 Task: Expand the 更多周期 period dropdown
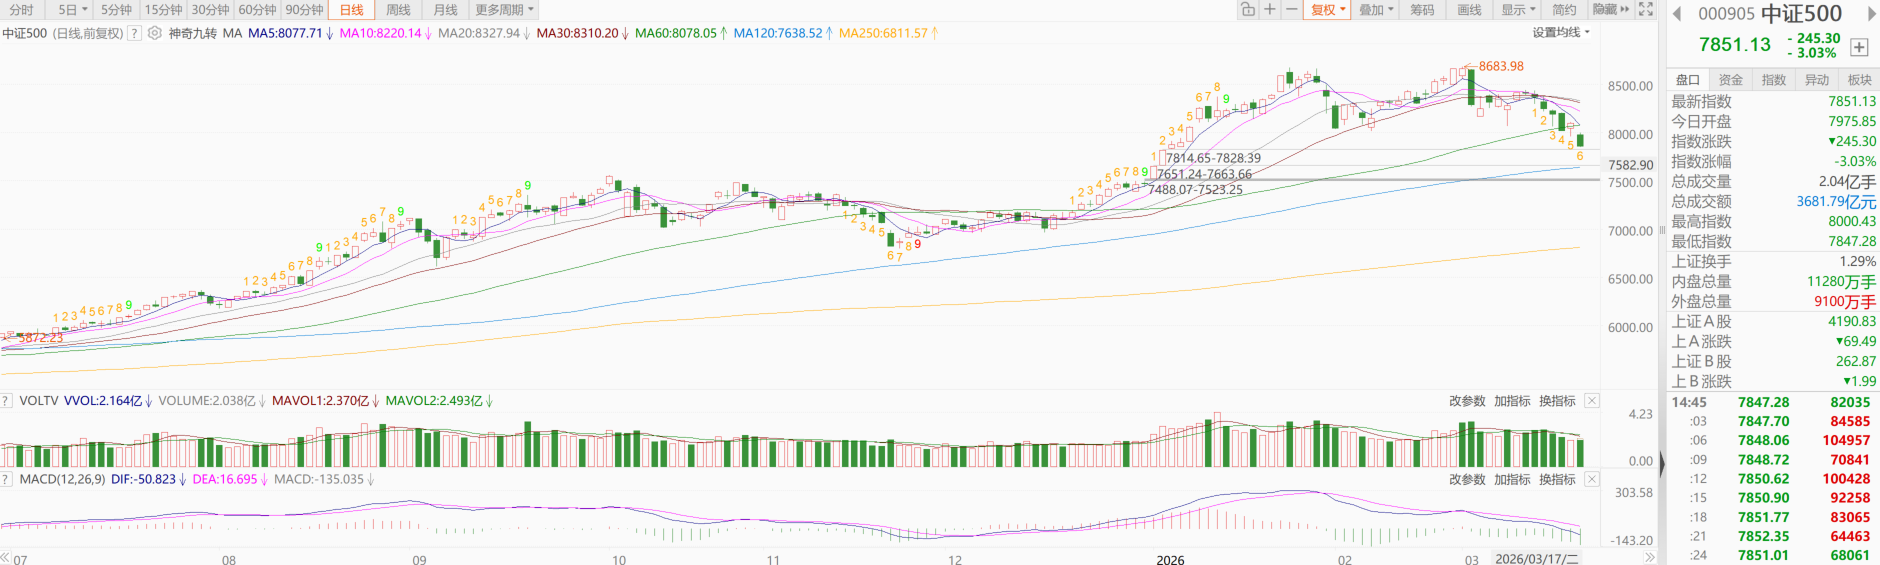click(504, 10)
